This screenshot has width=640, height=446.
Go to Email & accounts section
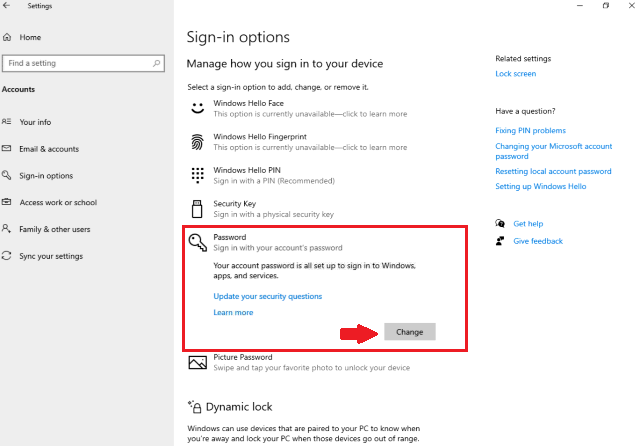click(49, 149)
